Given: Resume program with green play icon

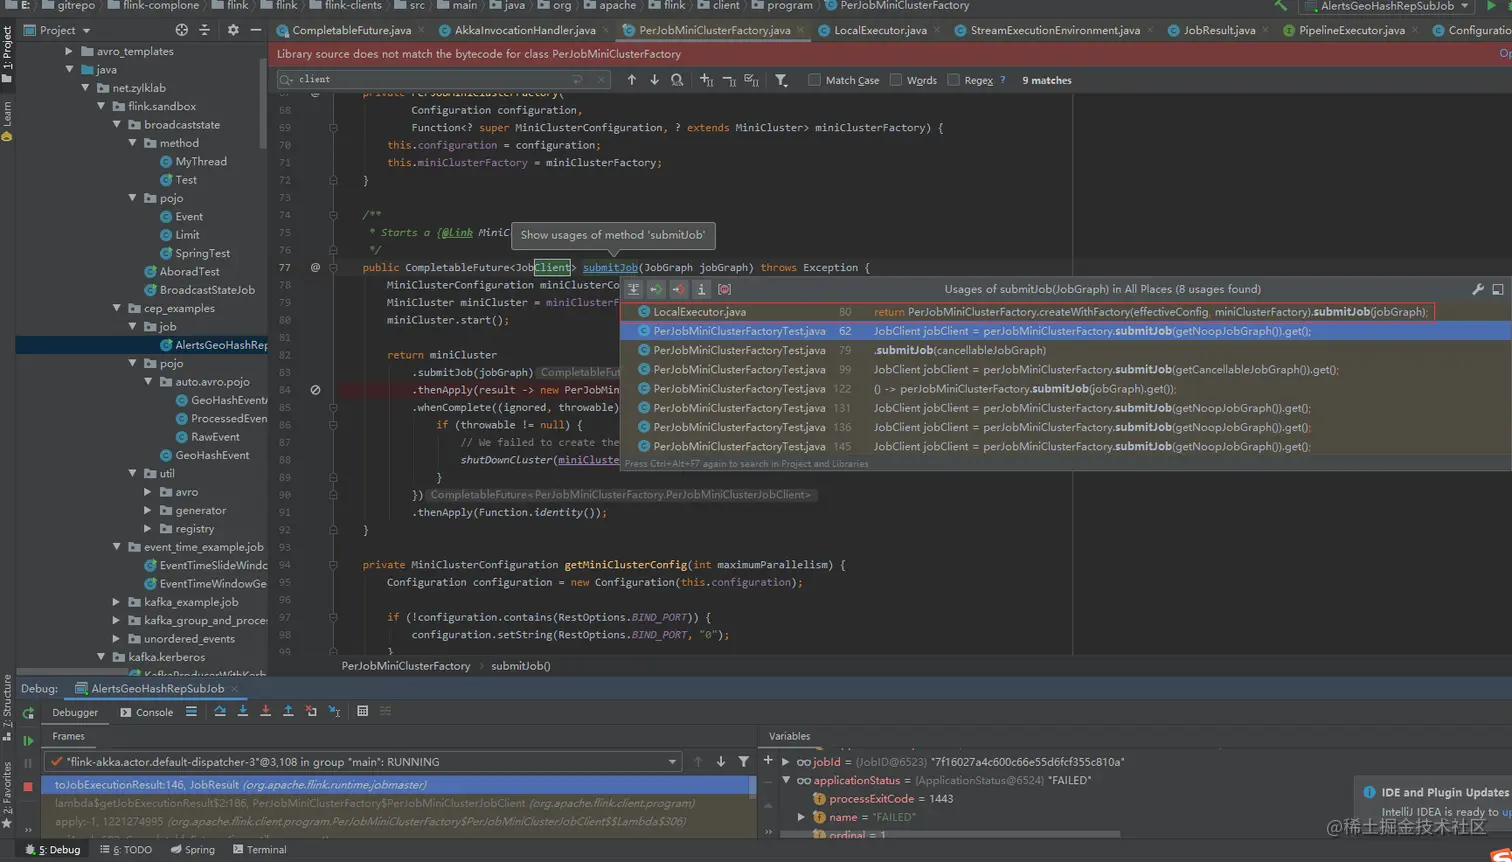Looking at the screenshot, I should click(28, 741).
